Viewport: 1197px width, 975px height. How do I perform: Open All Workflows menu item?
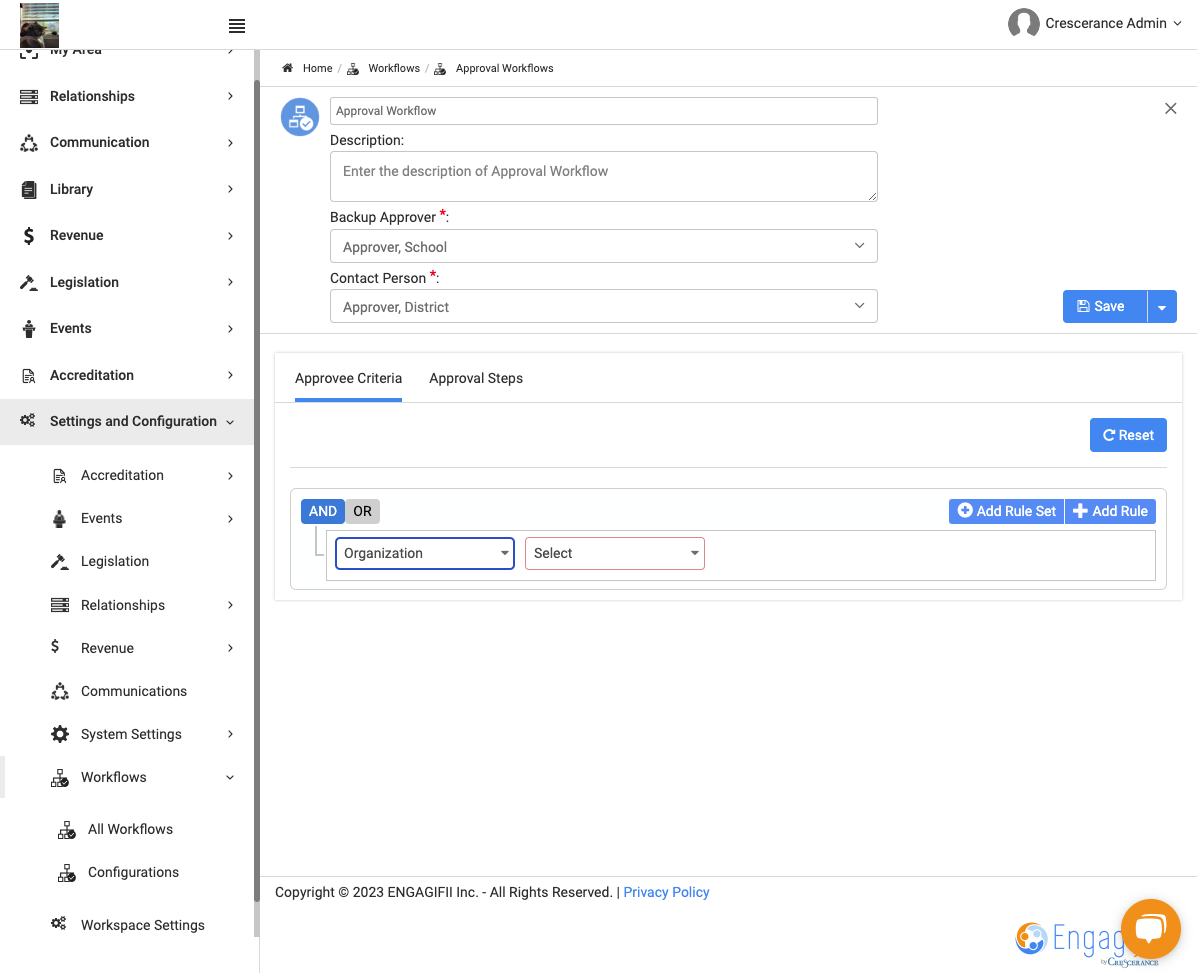(130, 830)
